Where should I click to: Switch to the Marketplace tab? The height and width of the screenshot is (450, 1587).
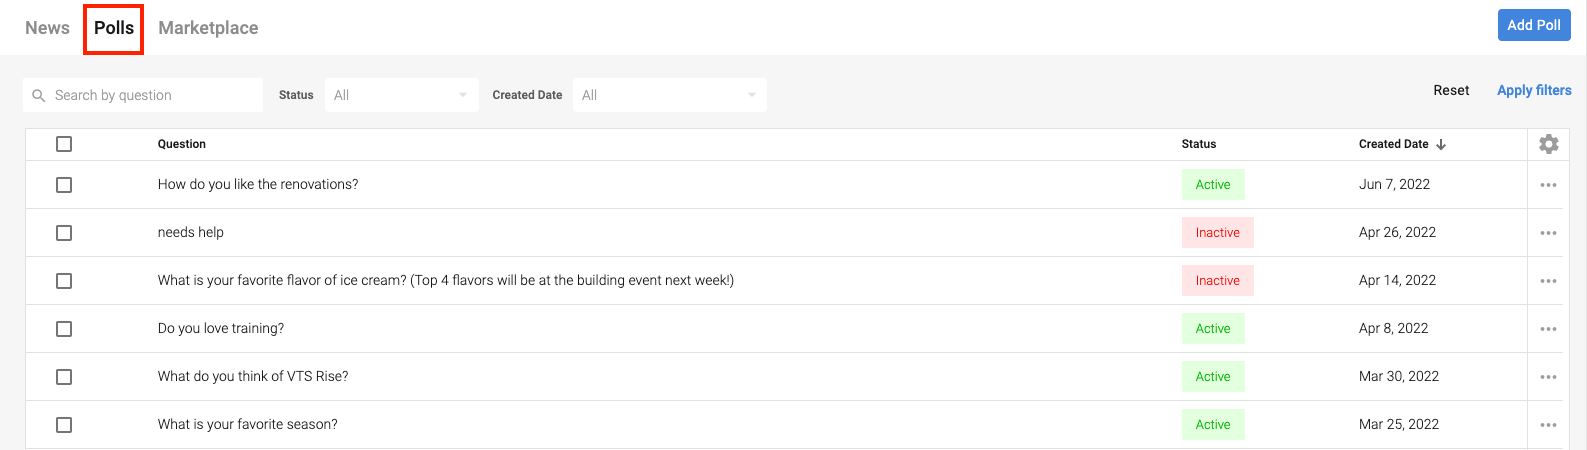[208, 28]
